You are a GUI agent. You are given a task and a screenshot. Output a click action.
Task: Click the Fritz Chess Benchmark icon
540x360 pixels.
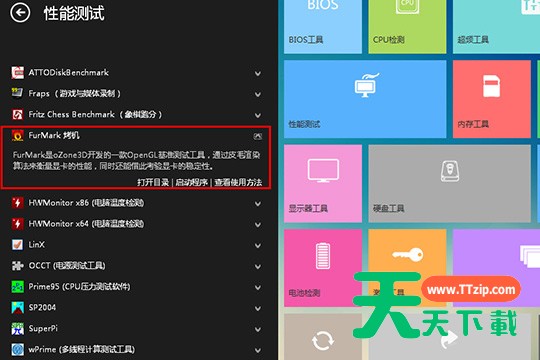point(18,114)
